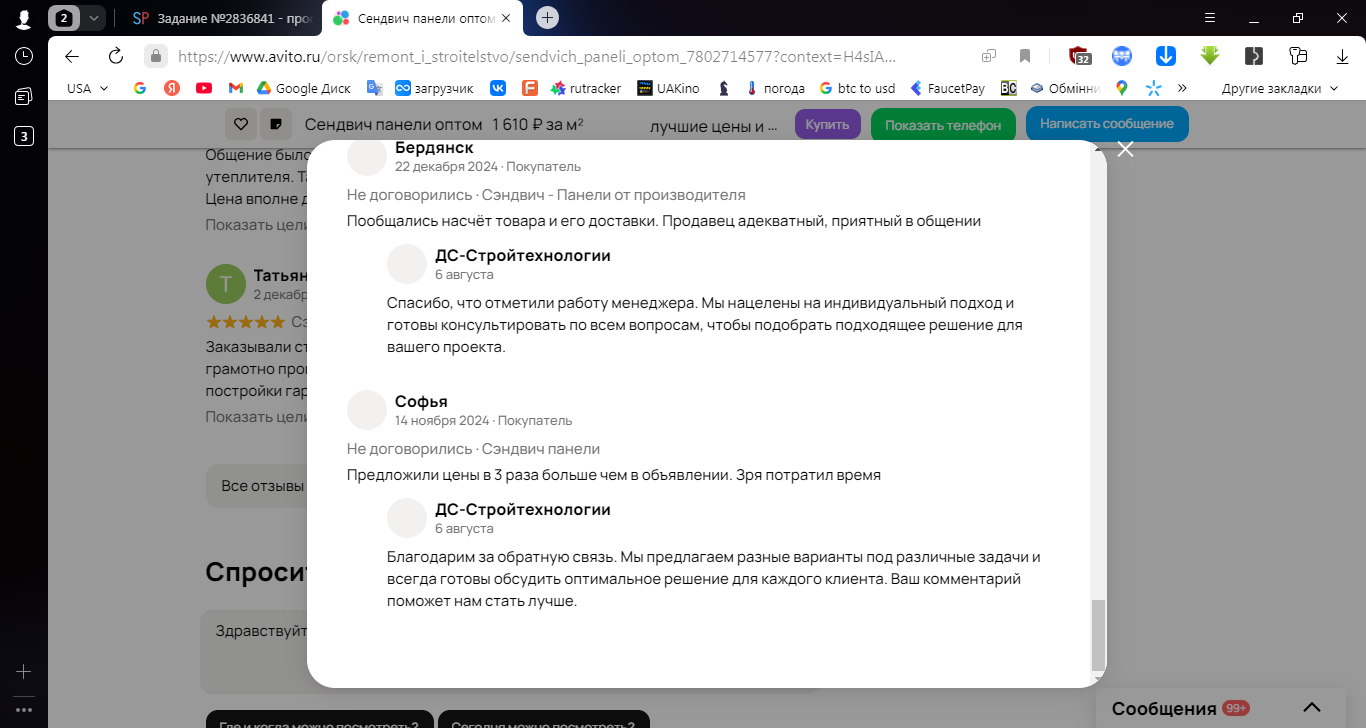Click the Бердянск reviewer name

[434, 148]
